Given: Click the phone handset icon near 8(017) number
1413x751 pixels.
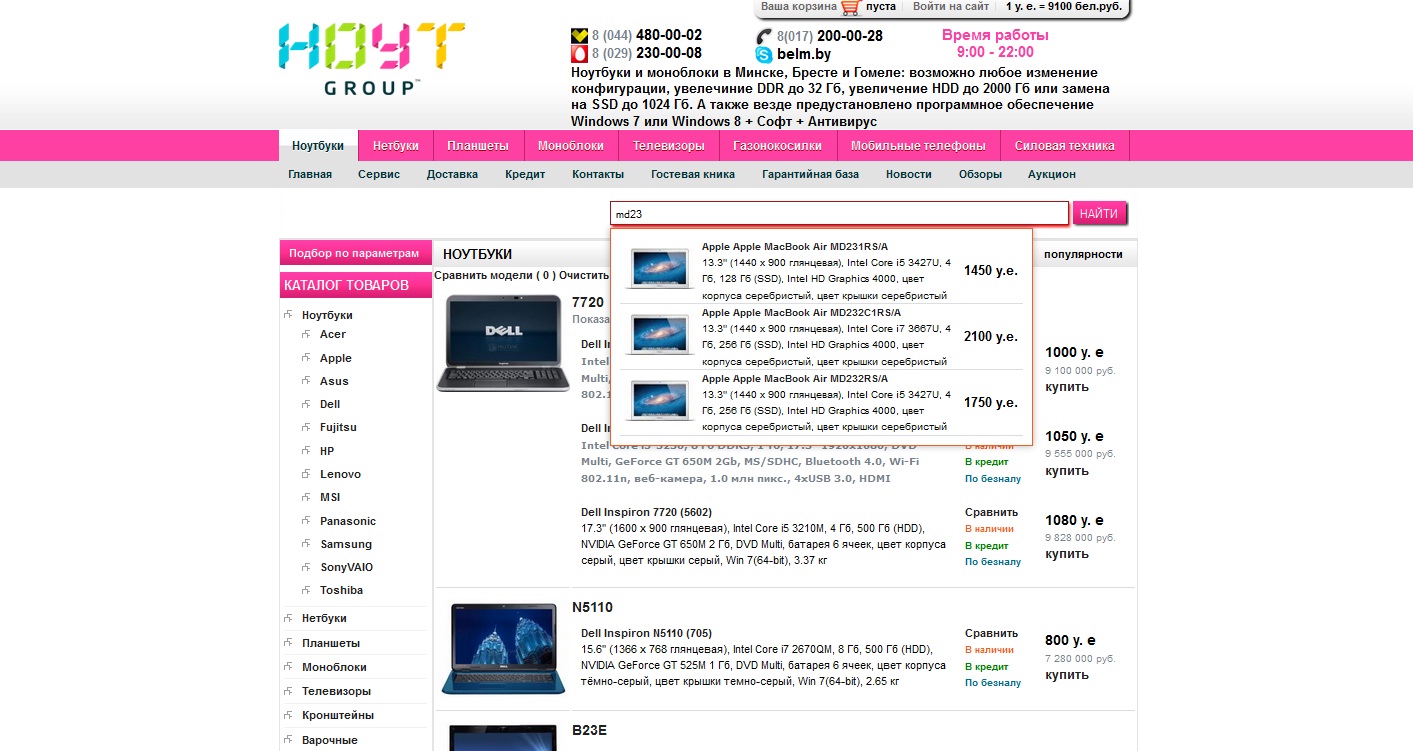Looking at the screenshot, I should click(764, 36).
